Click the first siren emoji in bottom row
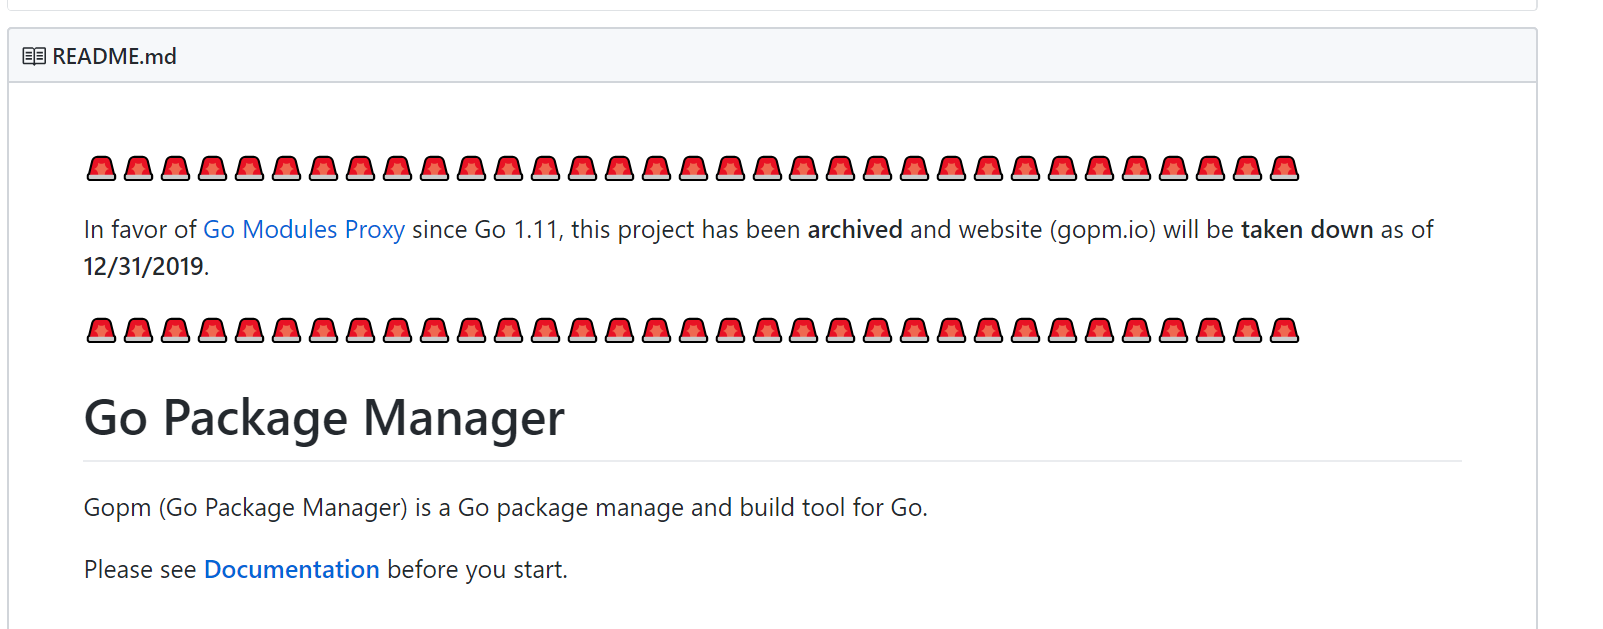 (x=101, y=330)
